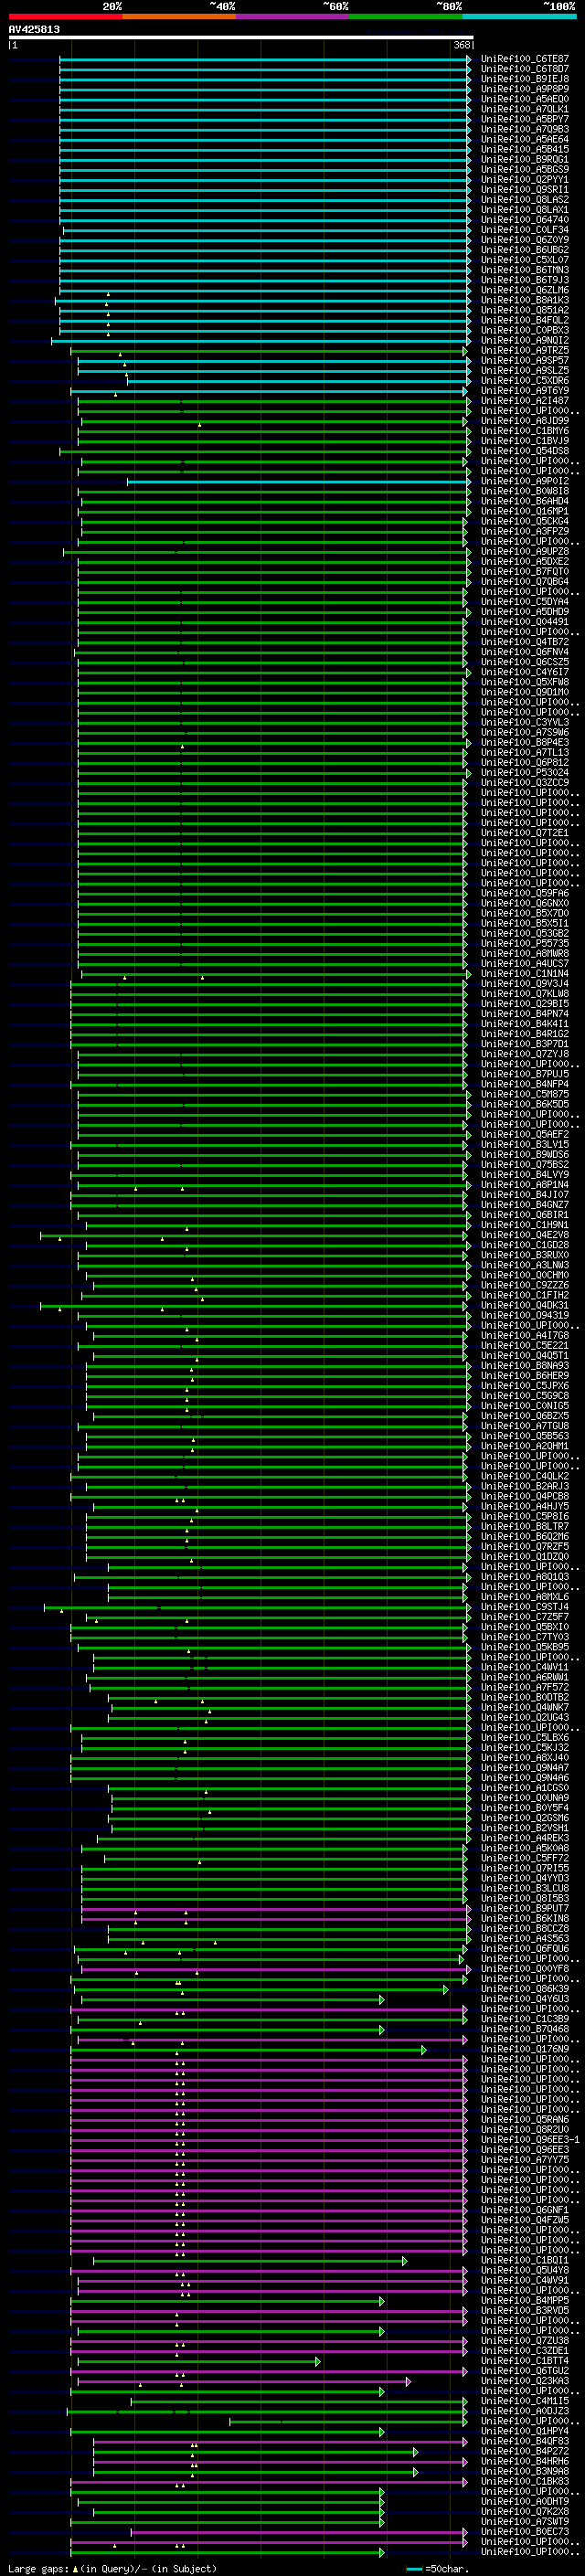Click the red 20% identity legend segment
Image resolution: width=585 pixels, height=2576 pixels.
[x=65, y=16]
